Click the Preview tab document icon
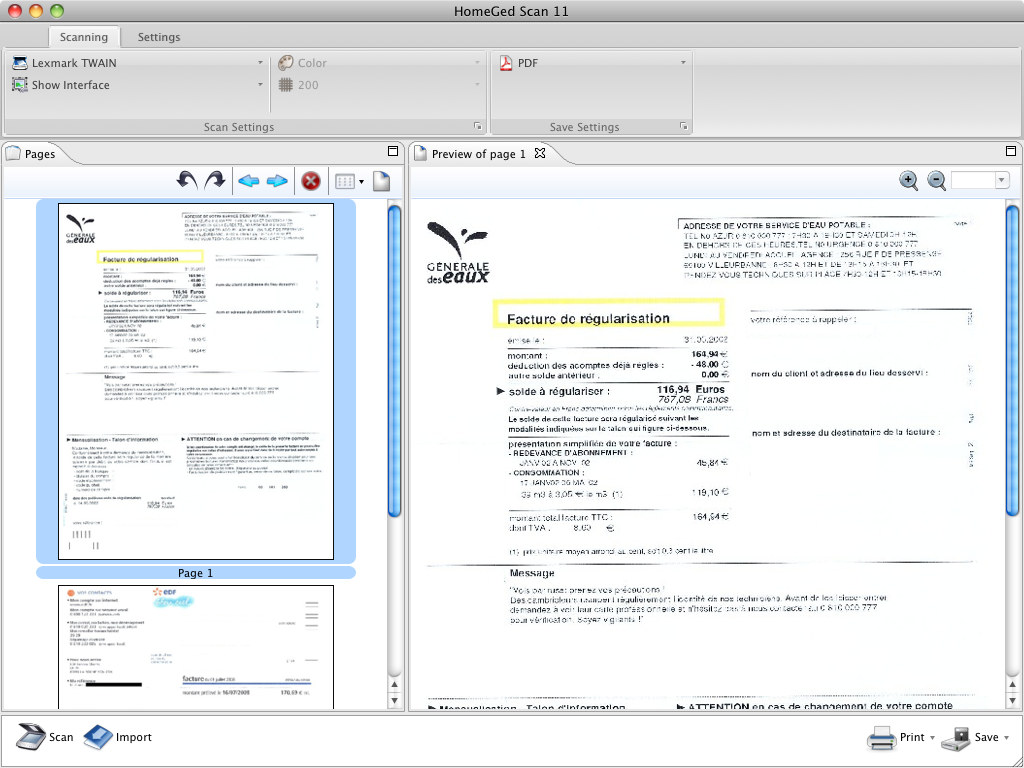 pyautogui.click(x=420, y=153)
